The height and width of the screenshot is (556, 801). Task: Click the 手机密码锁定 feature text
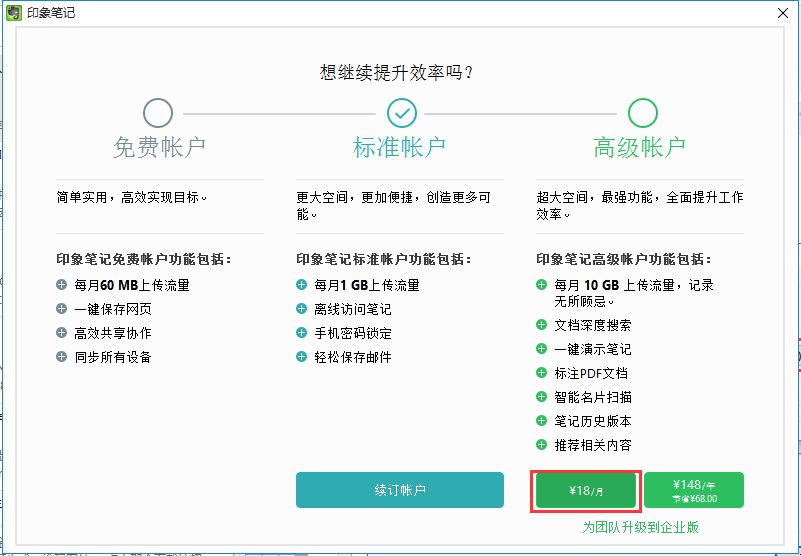point(353,333)
